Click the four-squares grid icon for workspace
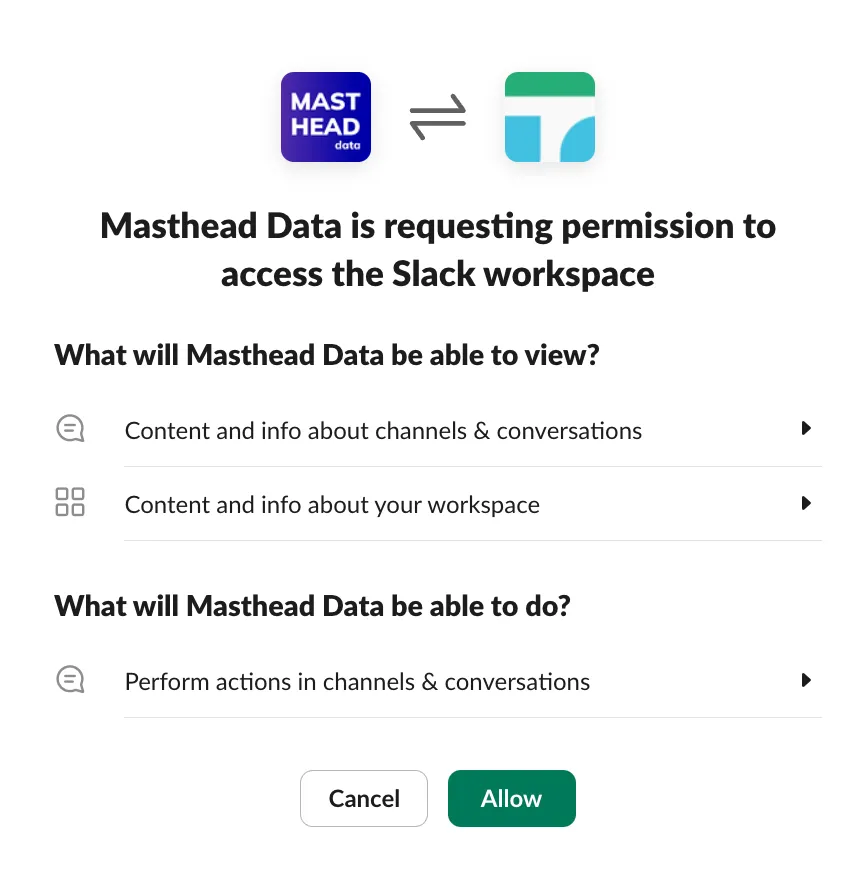The width and height of the screenshot is (860, 880). coord(70,502)
